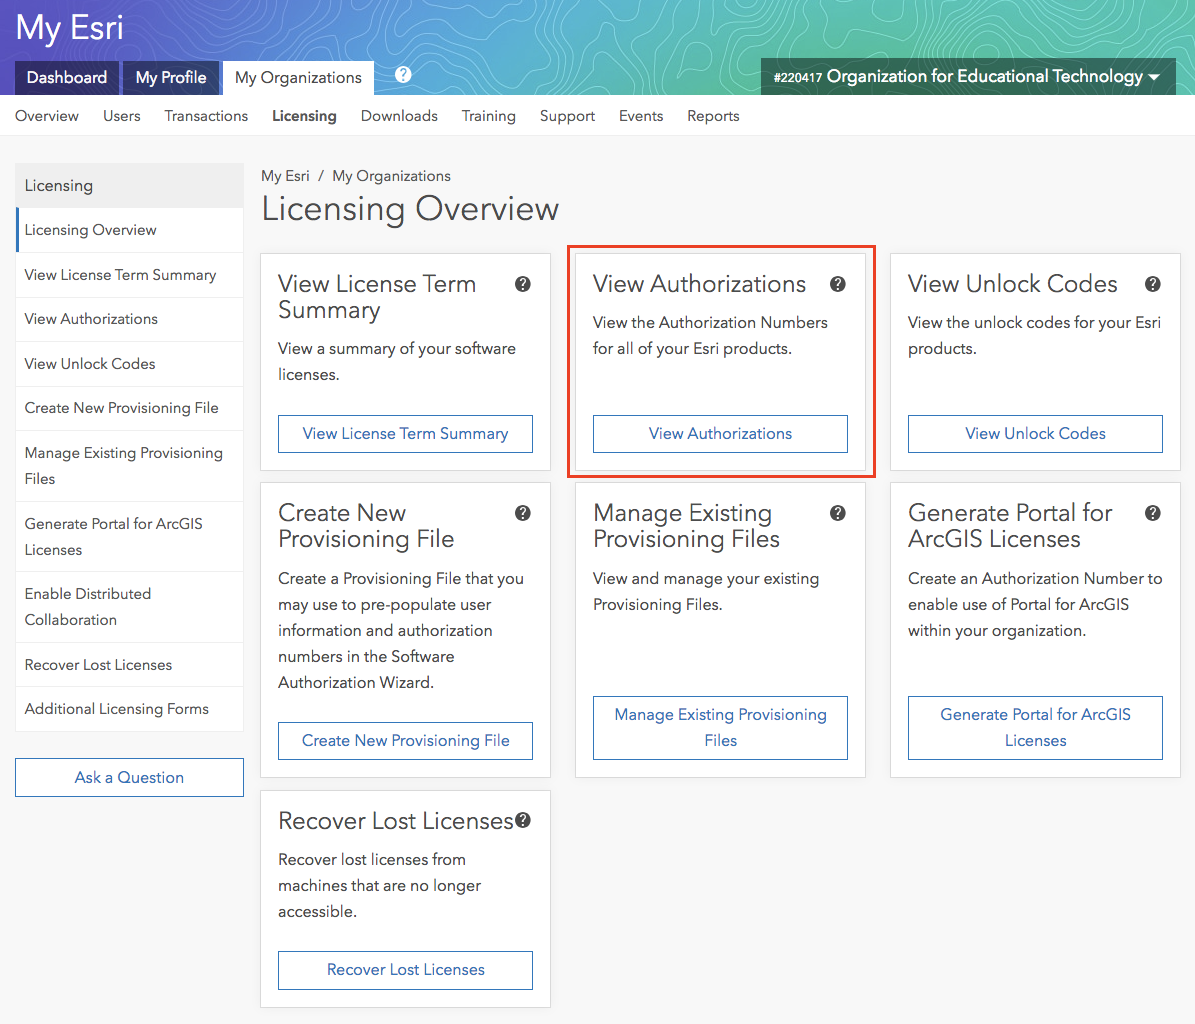Open Enable Distributed Collaboration in sidebar
Image resolution: width=1195 pixels, height=1024 pixels.
[x=130, y=607]
